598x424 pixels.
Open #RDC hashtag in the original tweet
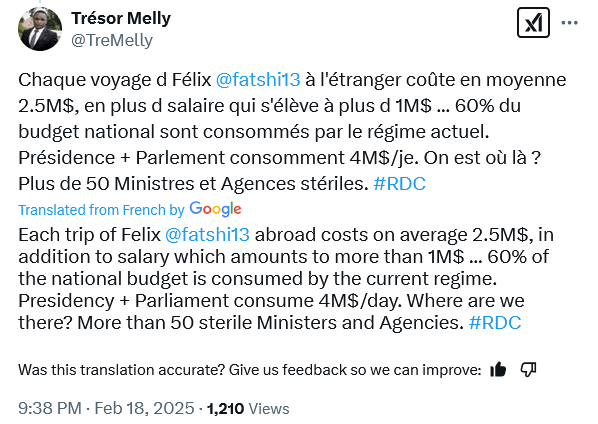pyautogui.click(x=399, y=184)
